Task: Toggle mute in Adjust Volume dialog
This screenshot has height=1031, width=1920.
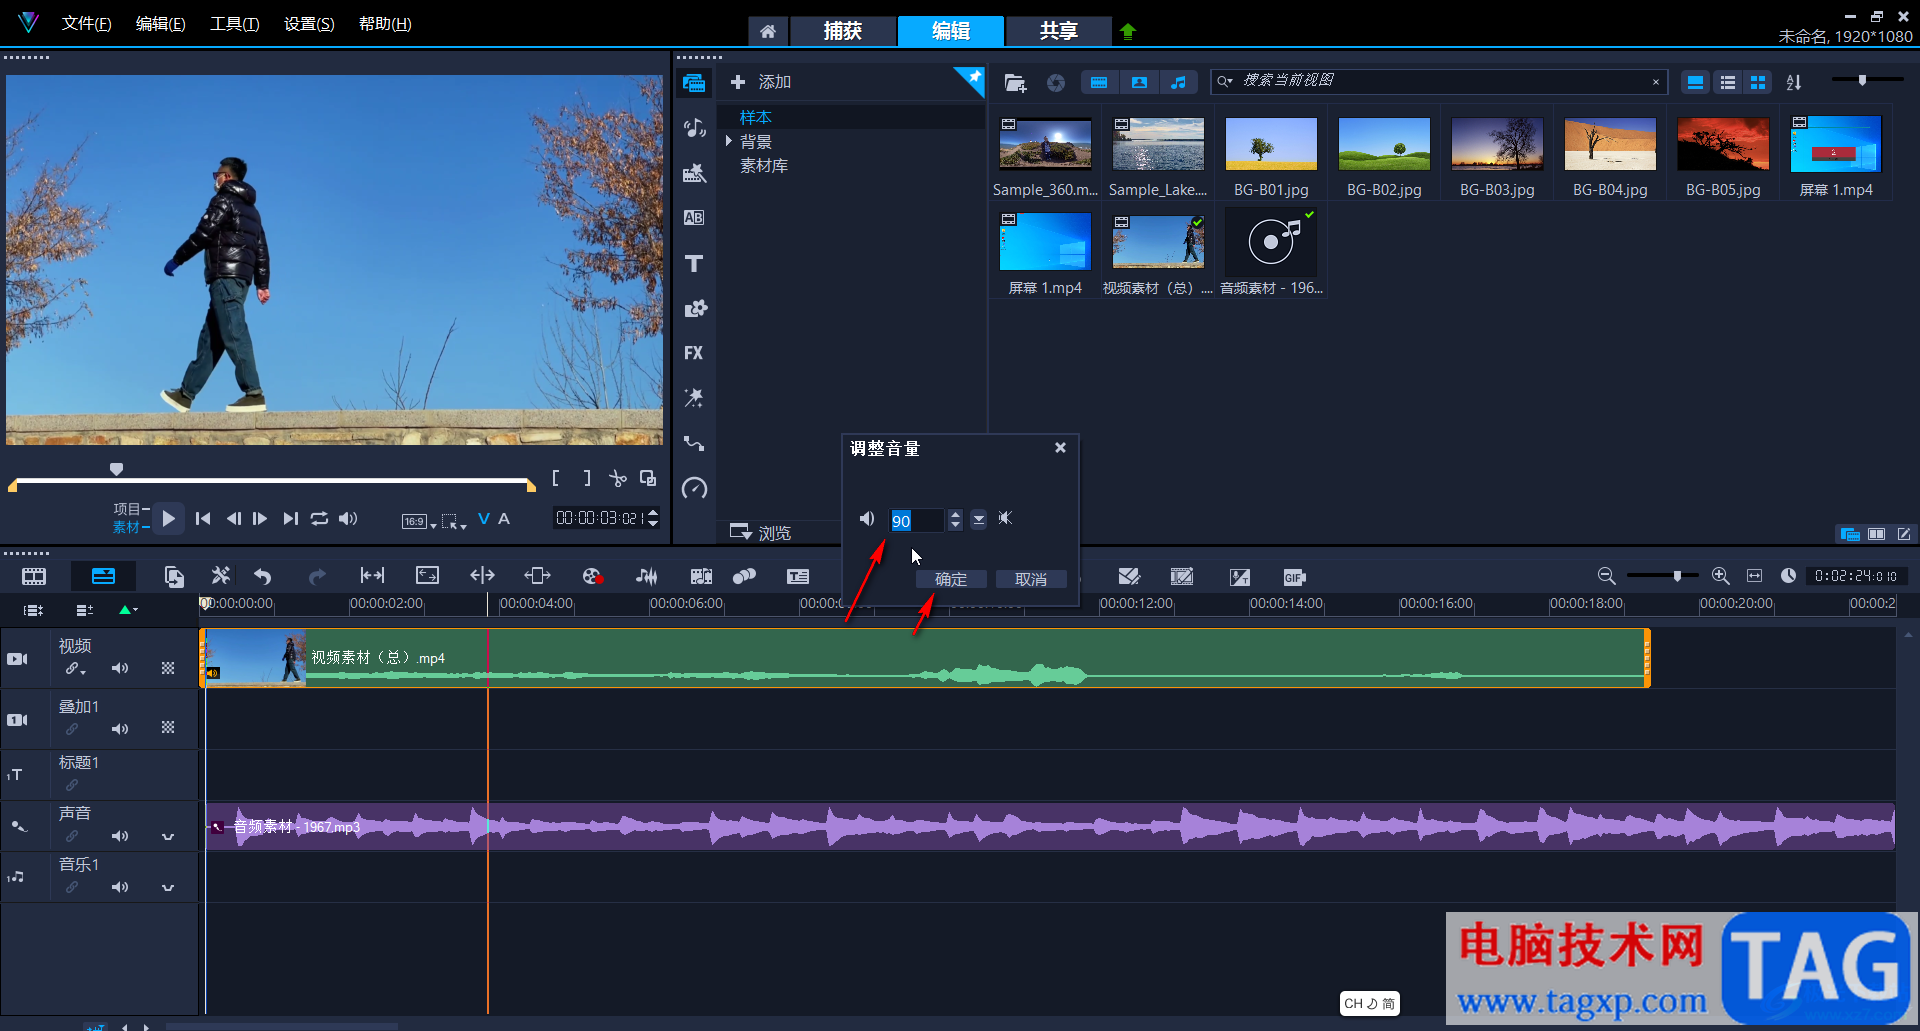Action: point(1005,518)
